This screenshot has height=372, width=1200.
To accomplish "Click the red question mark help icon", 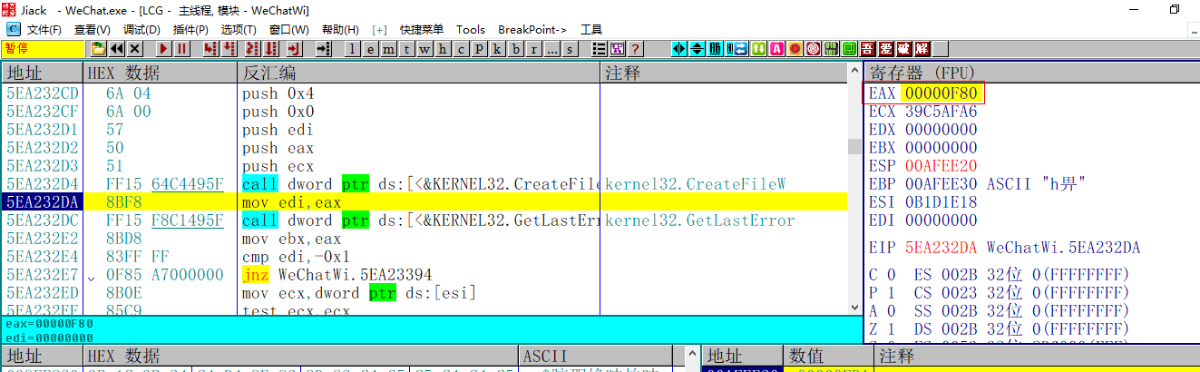I will point(635,48).
